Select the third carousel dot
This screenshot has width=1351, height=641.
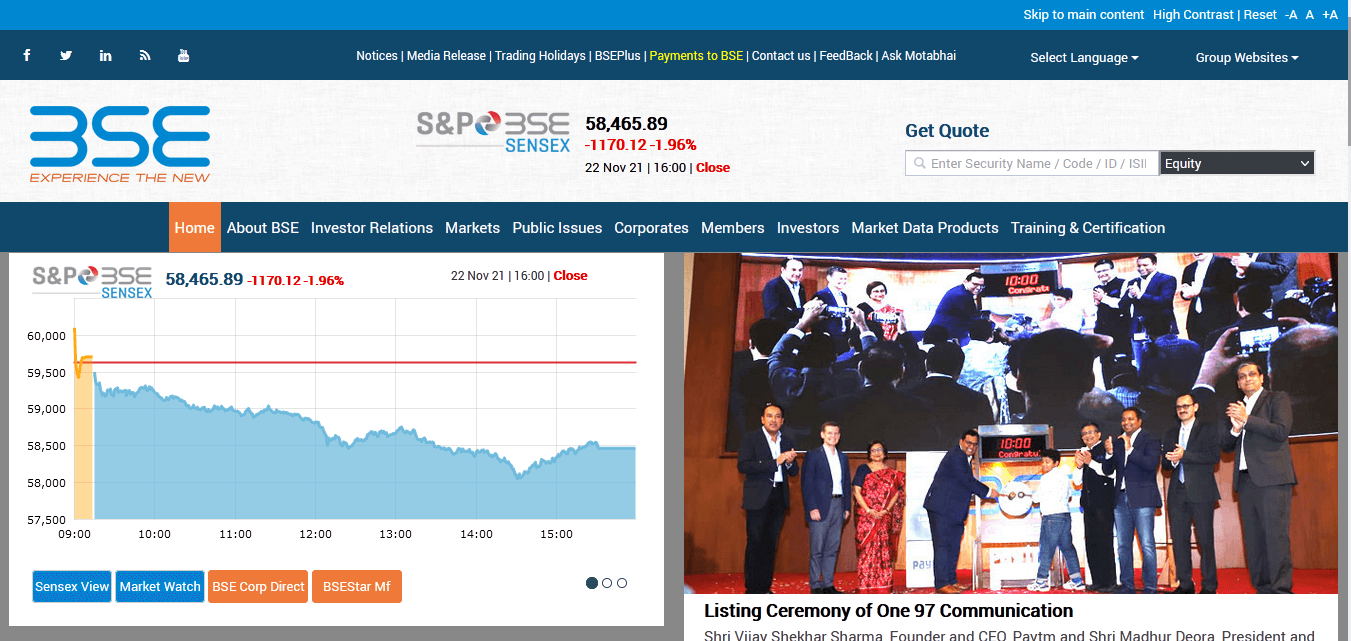click(x=621, y=582)
